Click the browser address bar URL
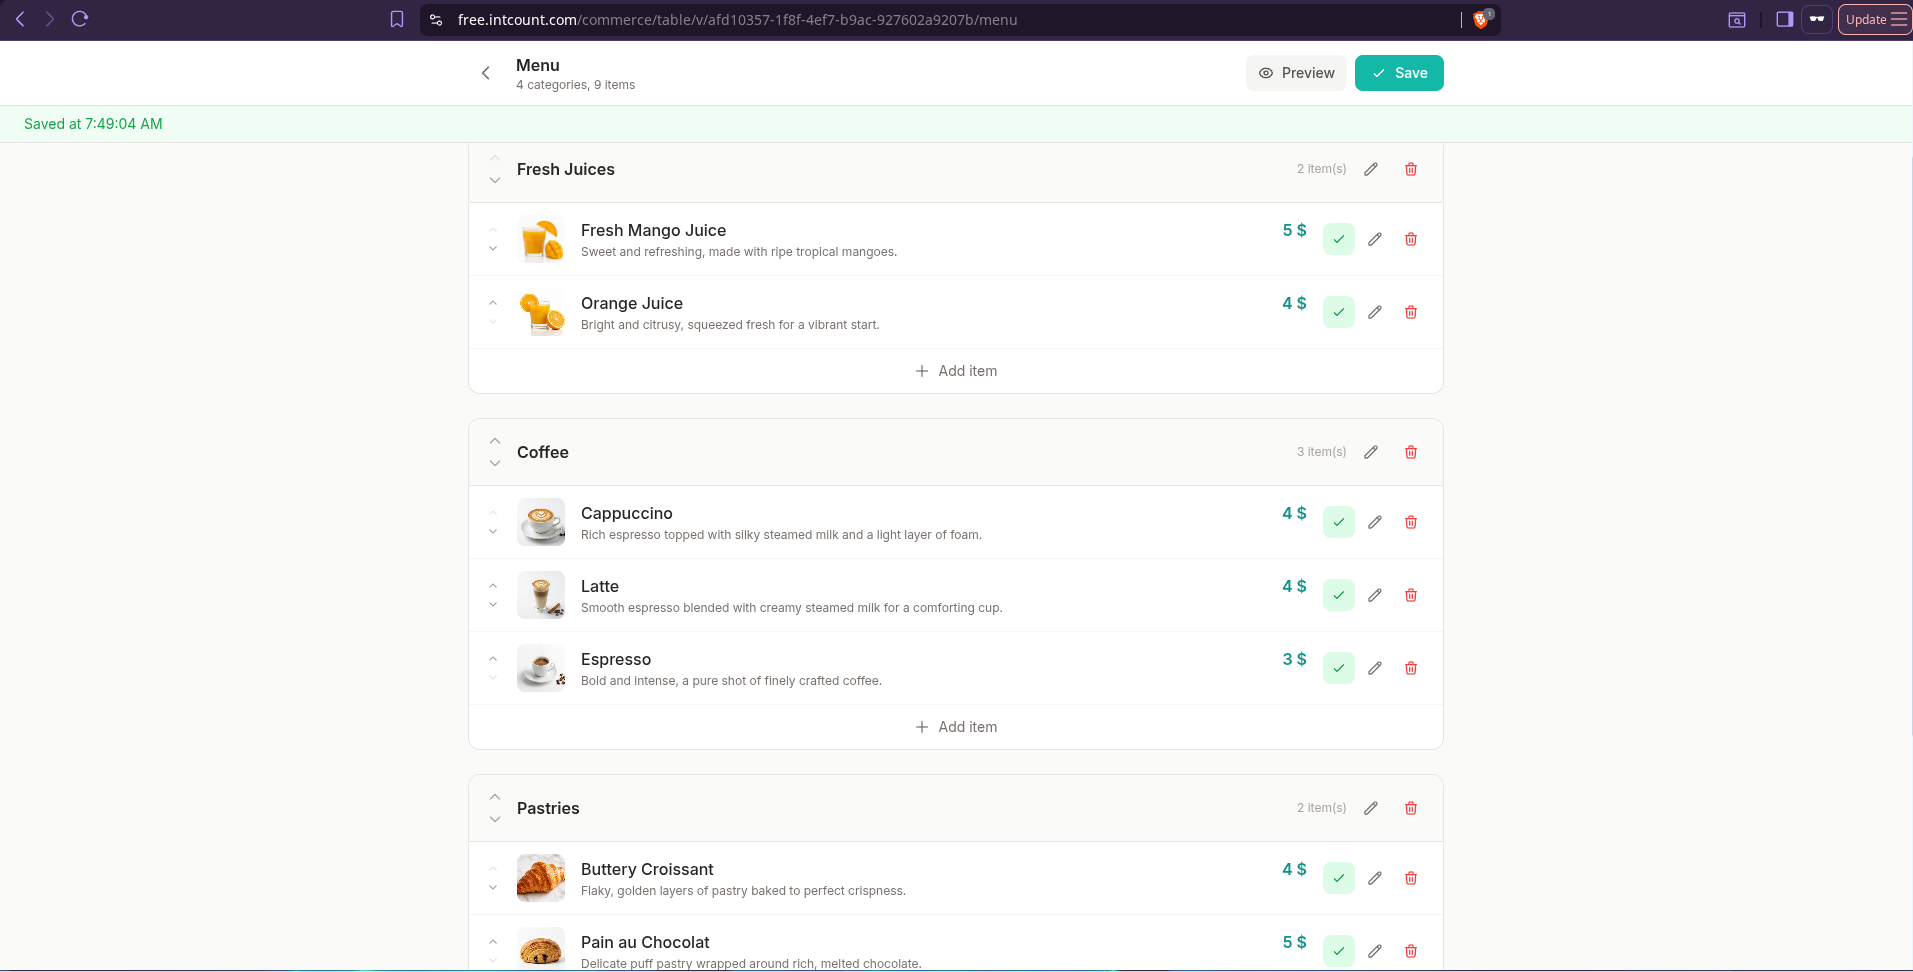Image resolution: width=1913 pixels, height=972 pixels. [737, 19]
